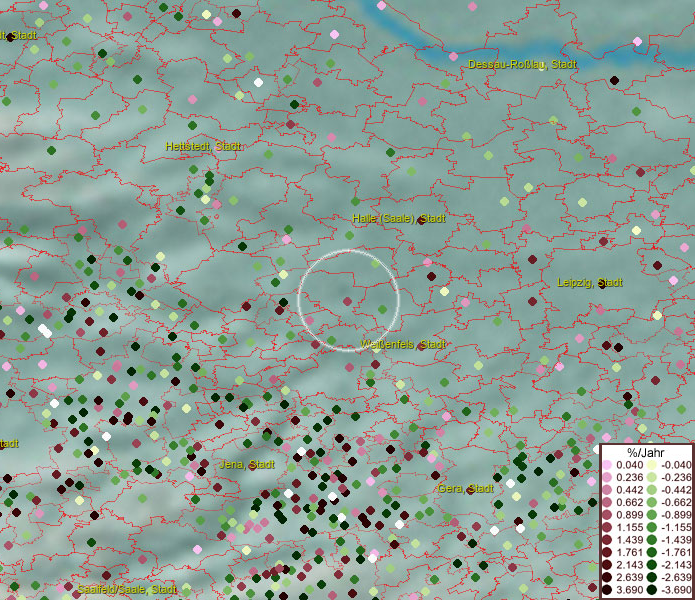This screenshot has width=695, height=600.
Task: Select the Gera, Stadt map label
Action: (x=465, y=488)
